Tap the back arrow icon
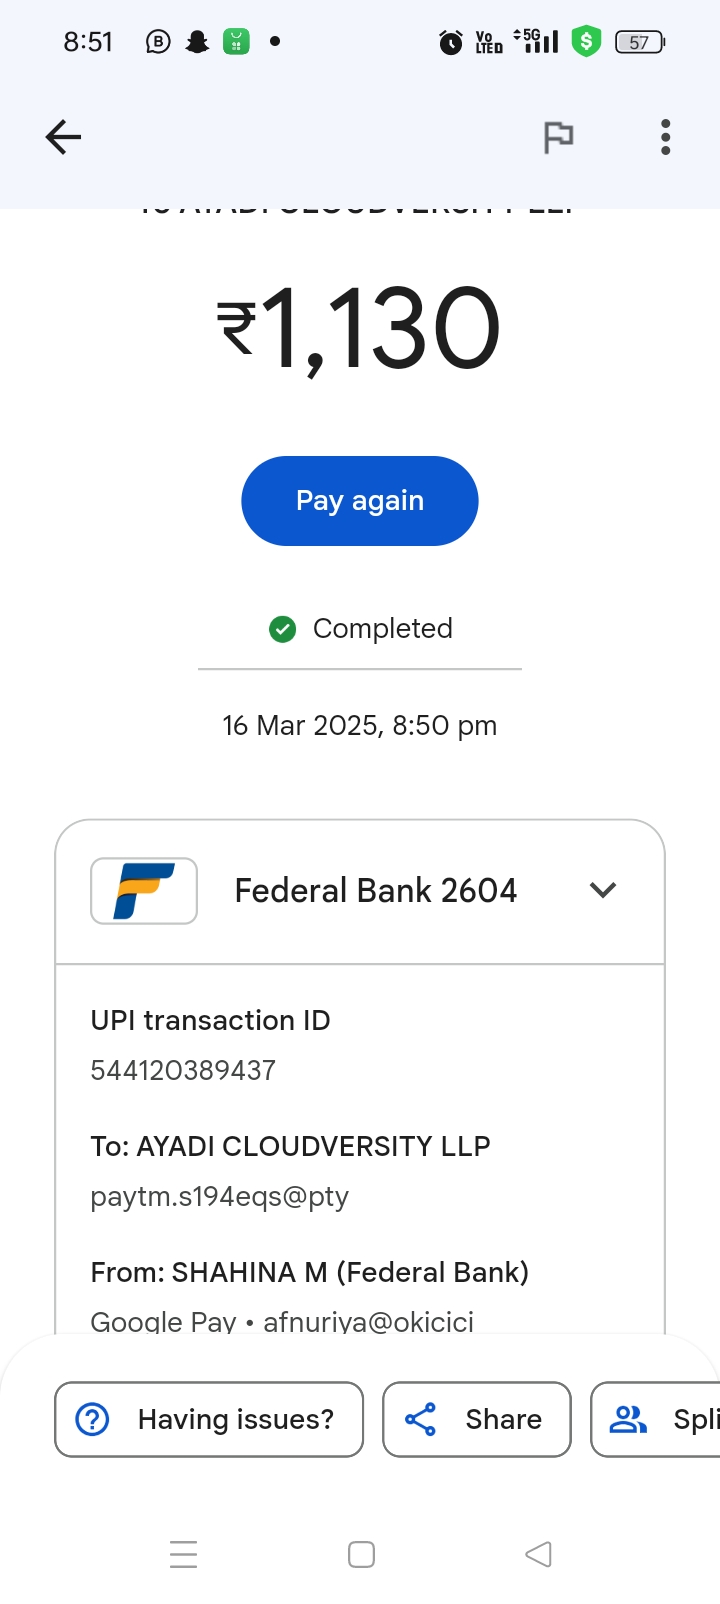Screen dimensions: 720x1604 point(63,137)
